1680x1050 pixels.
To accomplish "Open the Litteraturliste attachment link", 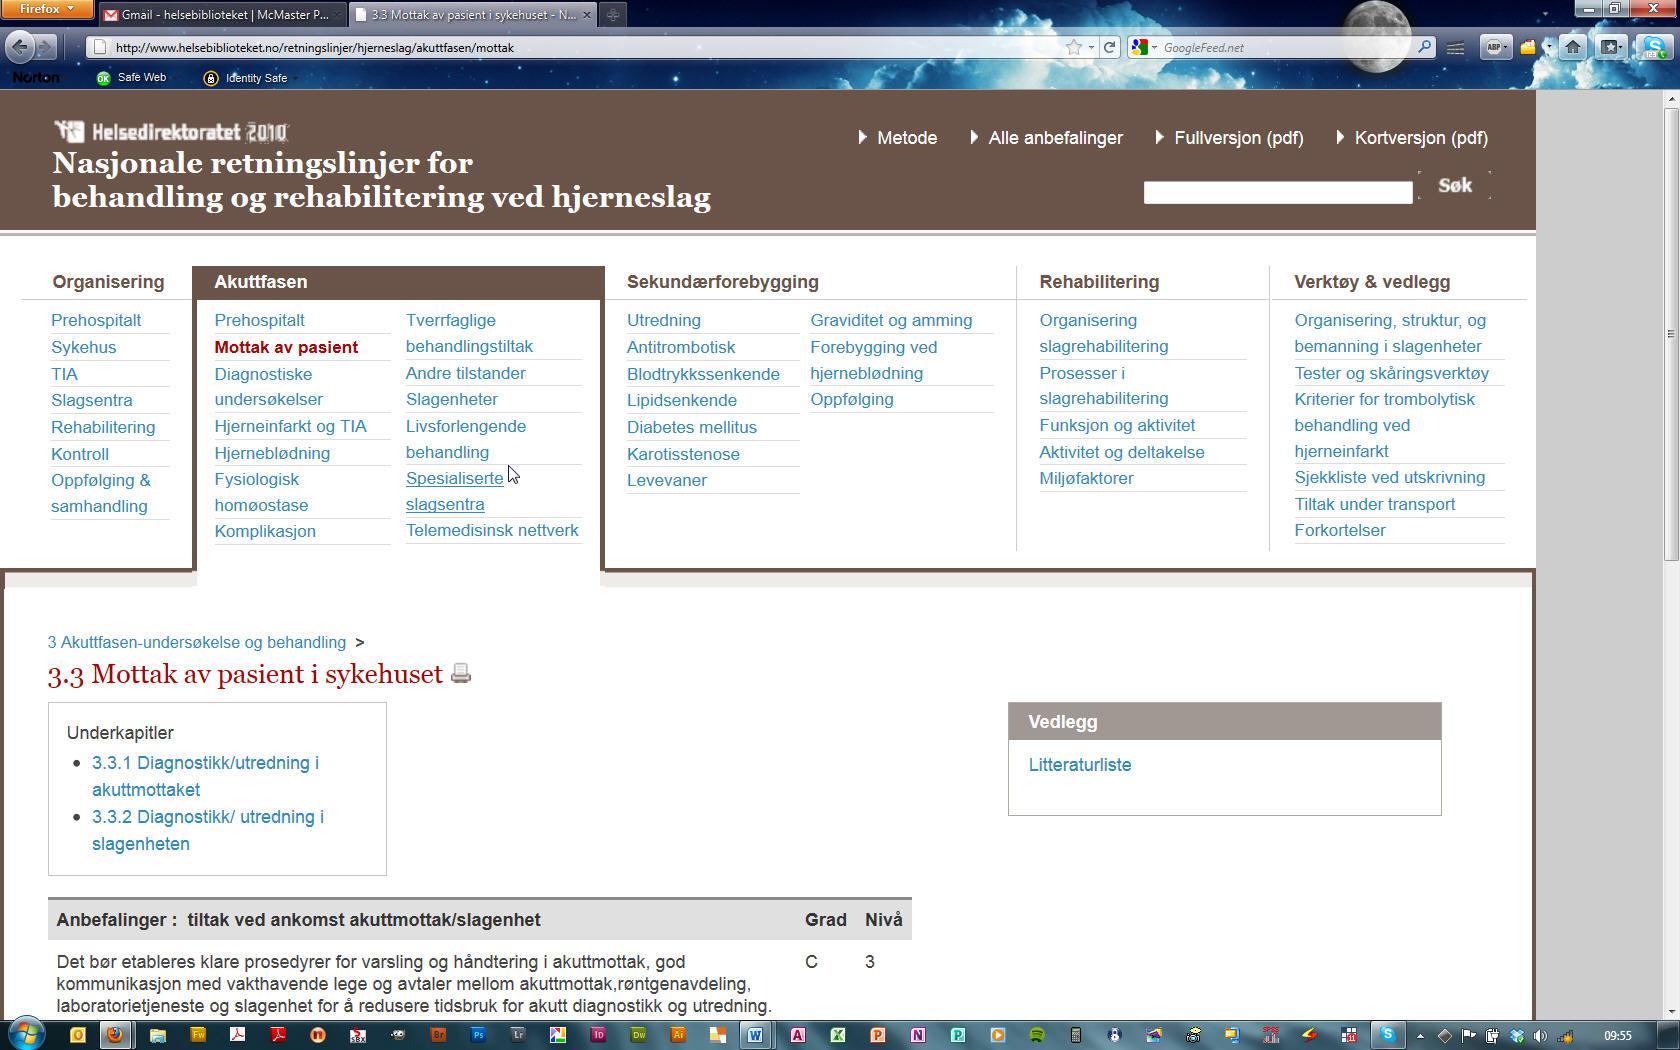I will click(1080, 765).
